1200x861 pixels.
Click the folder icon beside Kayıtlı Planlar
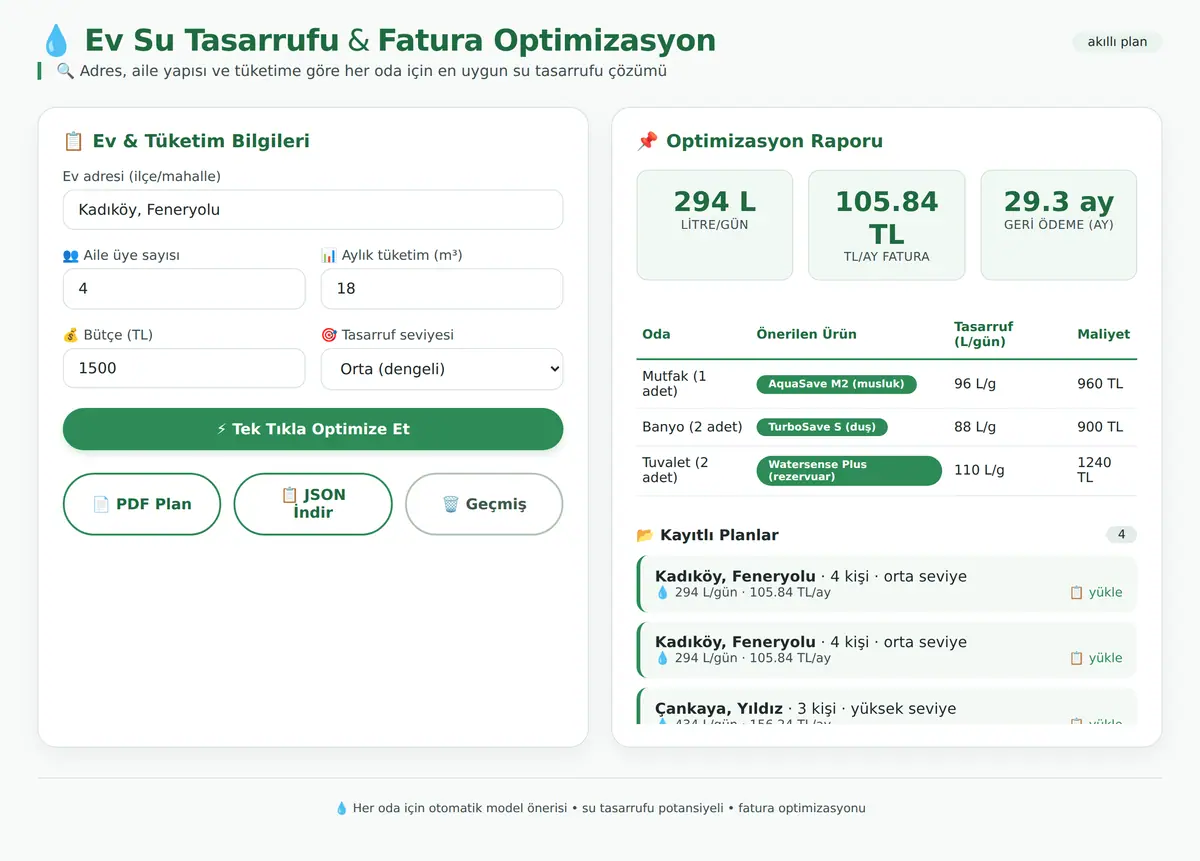coord(645,535)
